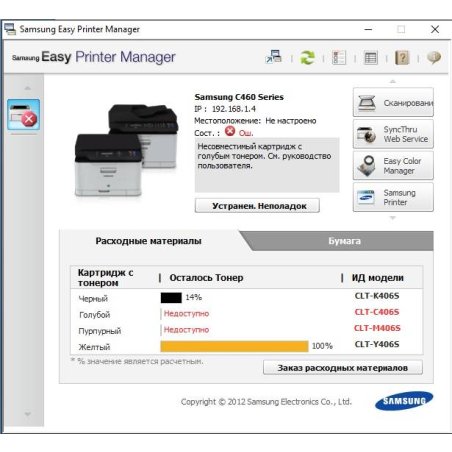This screenshot has width=452, height=452.
Task: Click the Заказ расходных материалов button
Action: point(343,368)
